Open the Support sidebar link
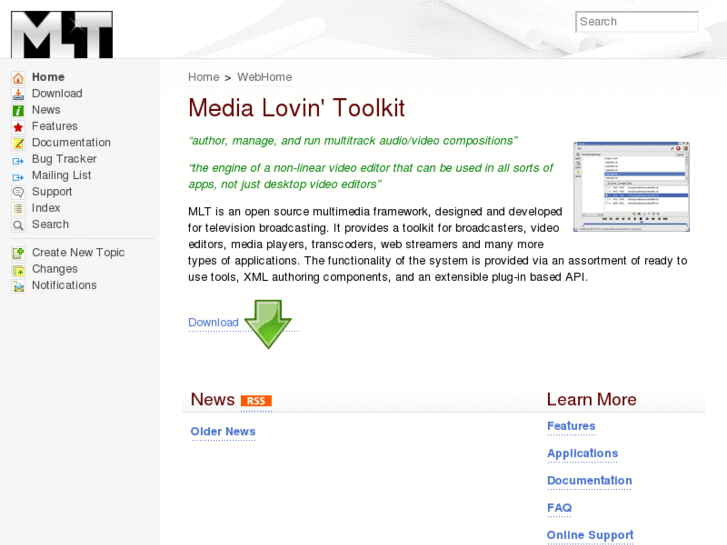The height and width of the screenshot is (545, 727). click(x=52, y=192)
